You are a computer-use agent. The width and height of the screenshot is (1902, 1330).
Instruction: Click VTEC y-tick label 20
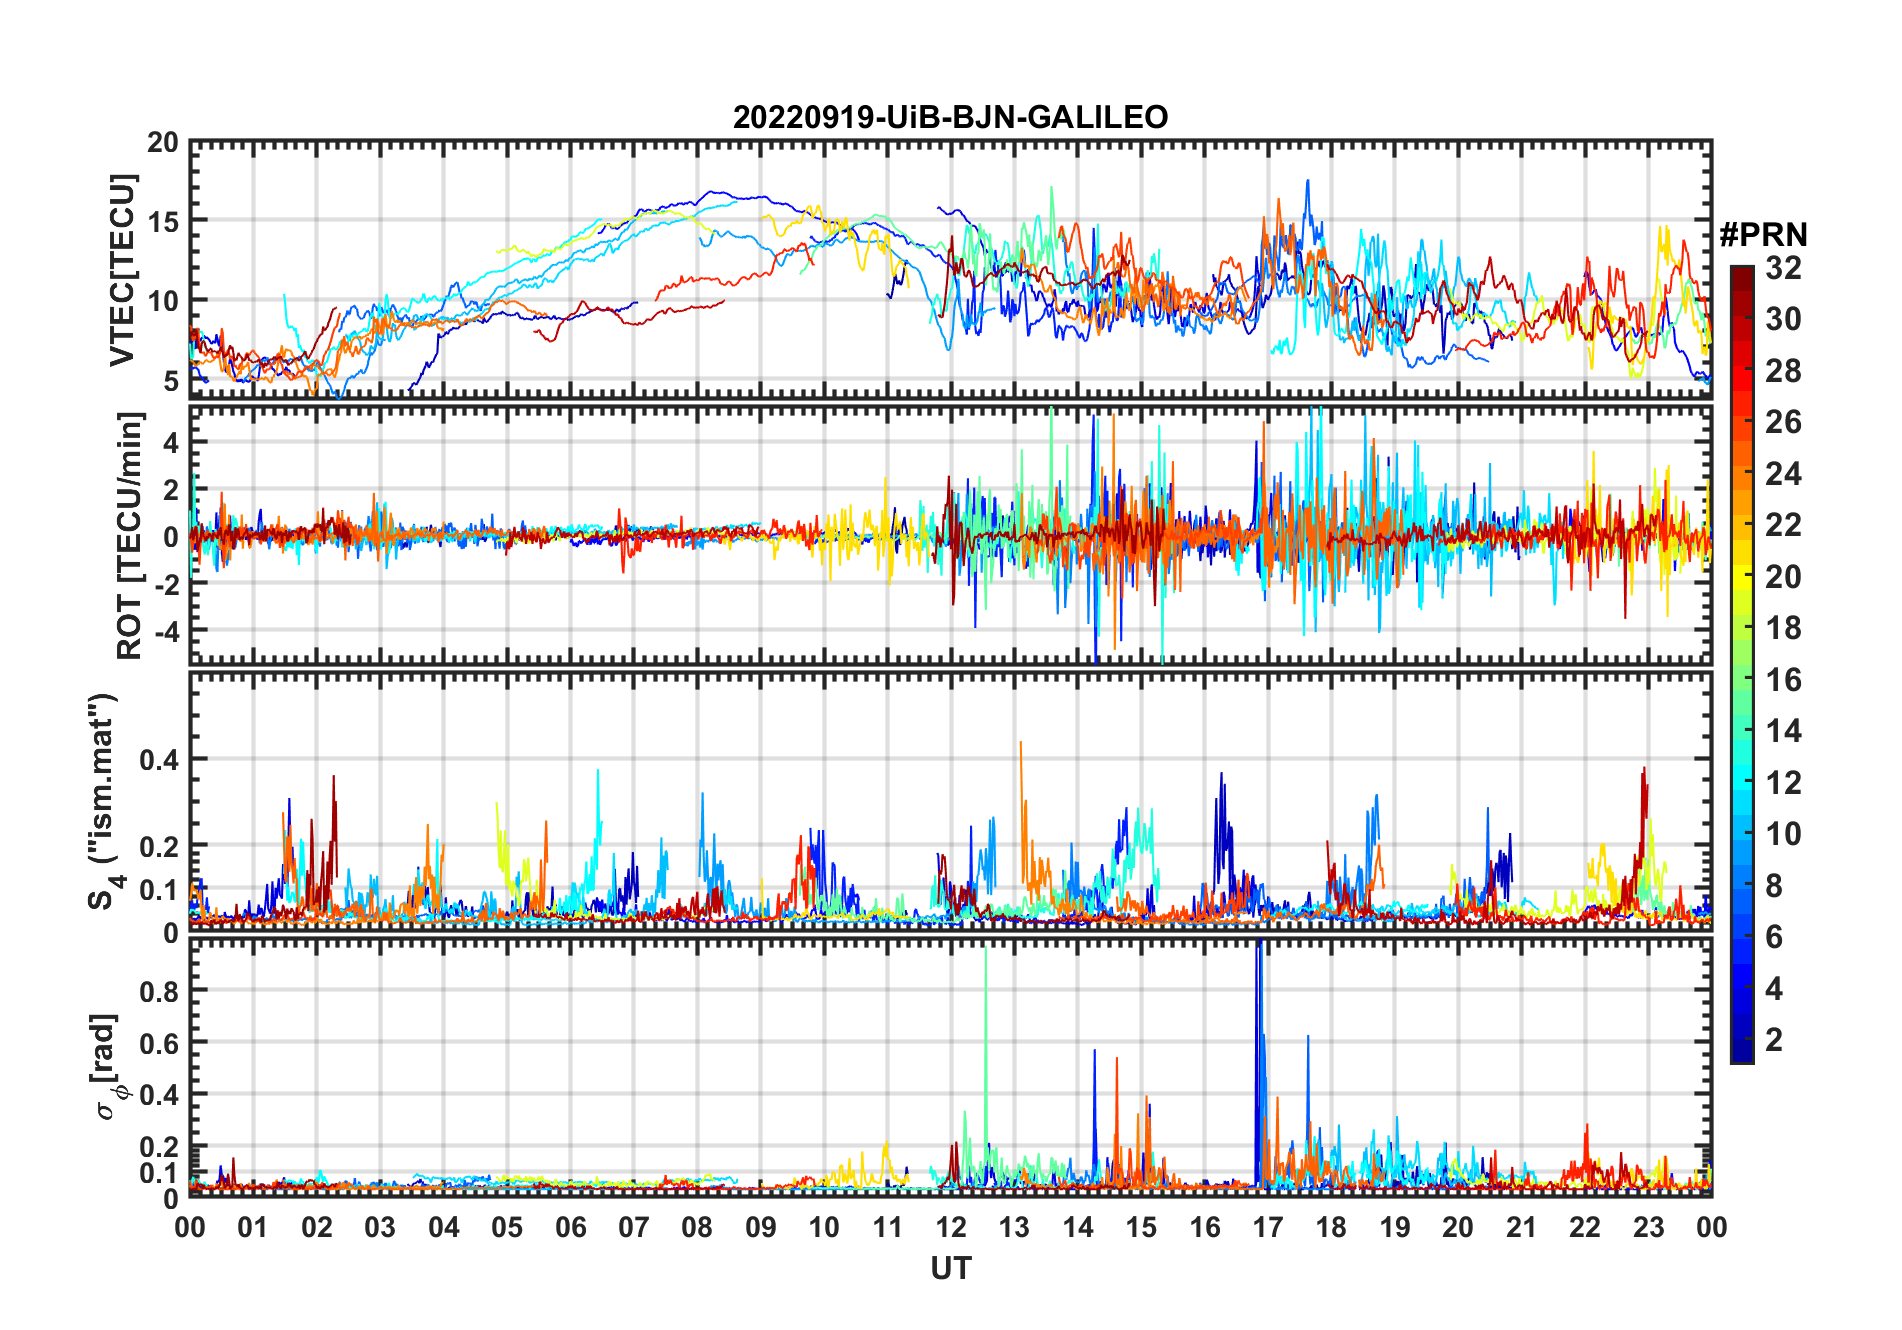[163, 143]
